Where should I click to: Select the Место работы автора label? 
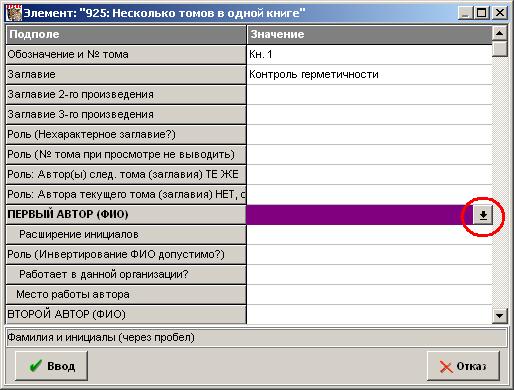coord(126,294)
